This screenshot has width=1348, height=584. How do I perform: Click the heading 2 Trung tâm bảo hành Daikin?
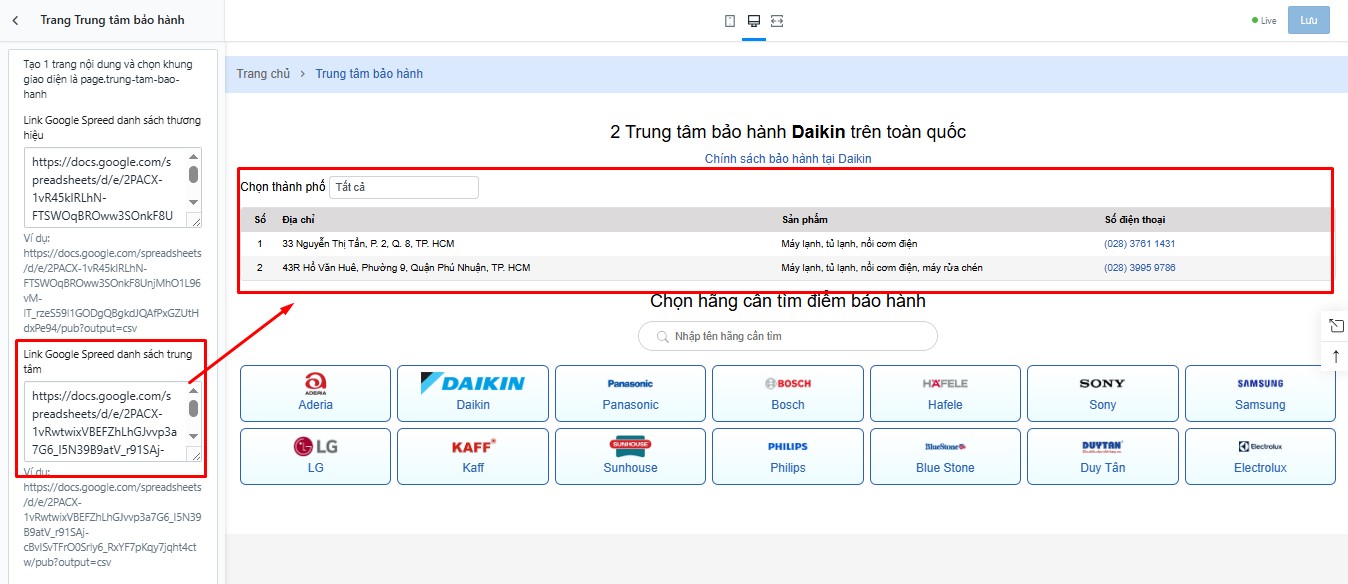click(x=788, y=132)
